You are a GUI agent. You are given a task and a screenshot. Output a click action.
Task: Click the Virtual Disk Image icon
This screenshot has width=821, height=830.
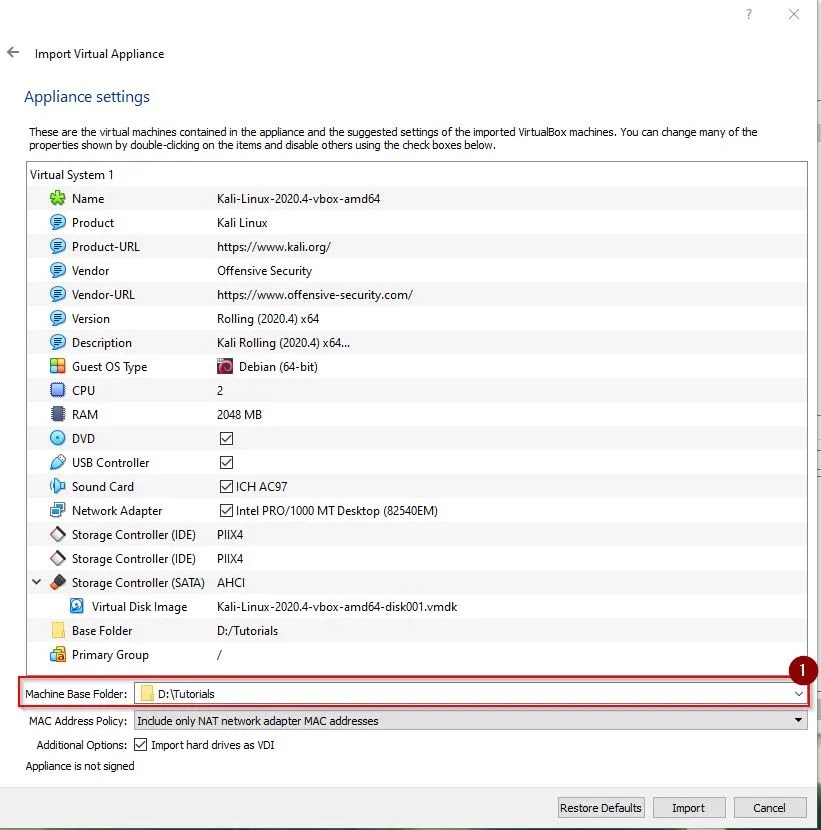(77, 607)
